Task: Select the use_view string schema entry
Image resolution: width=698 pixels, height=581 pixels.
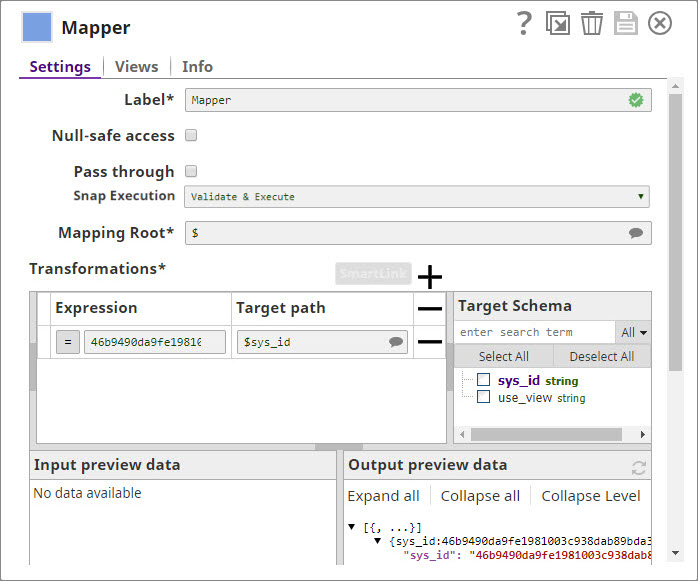Action: pyautogui.click(x=541, y=398)
